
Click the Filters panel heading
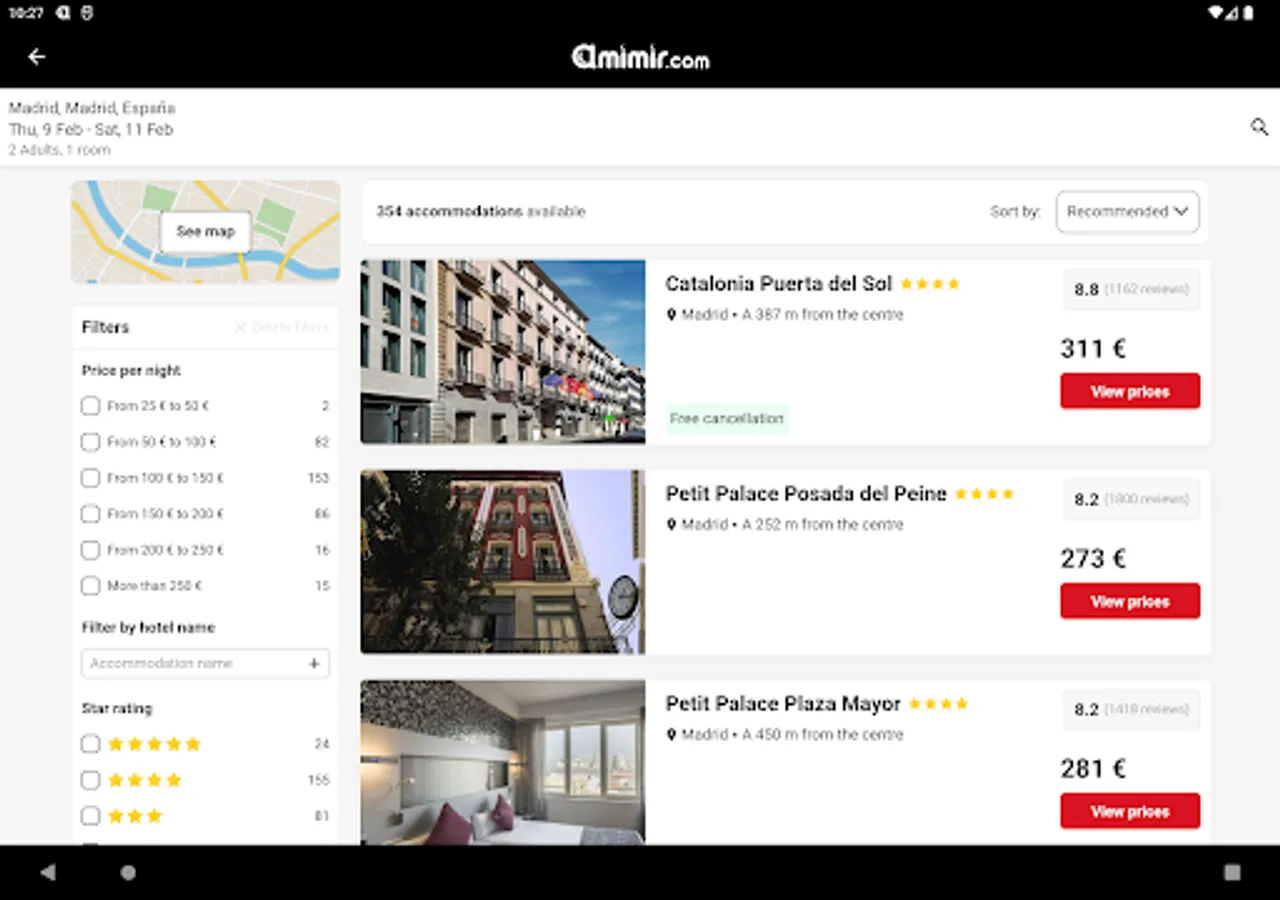click(x=105, y=328)
